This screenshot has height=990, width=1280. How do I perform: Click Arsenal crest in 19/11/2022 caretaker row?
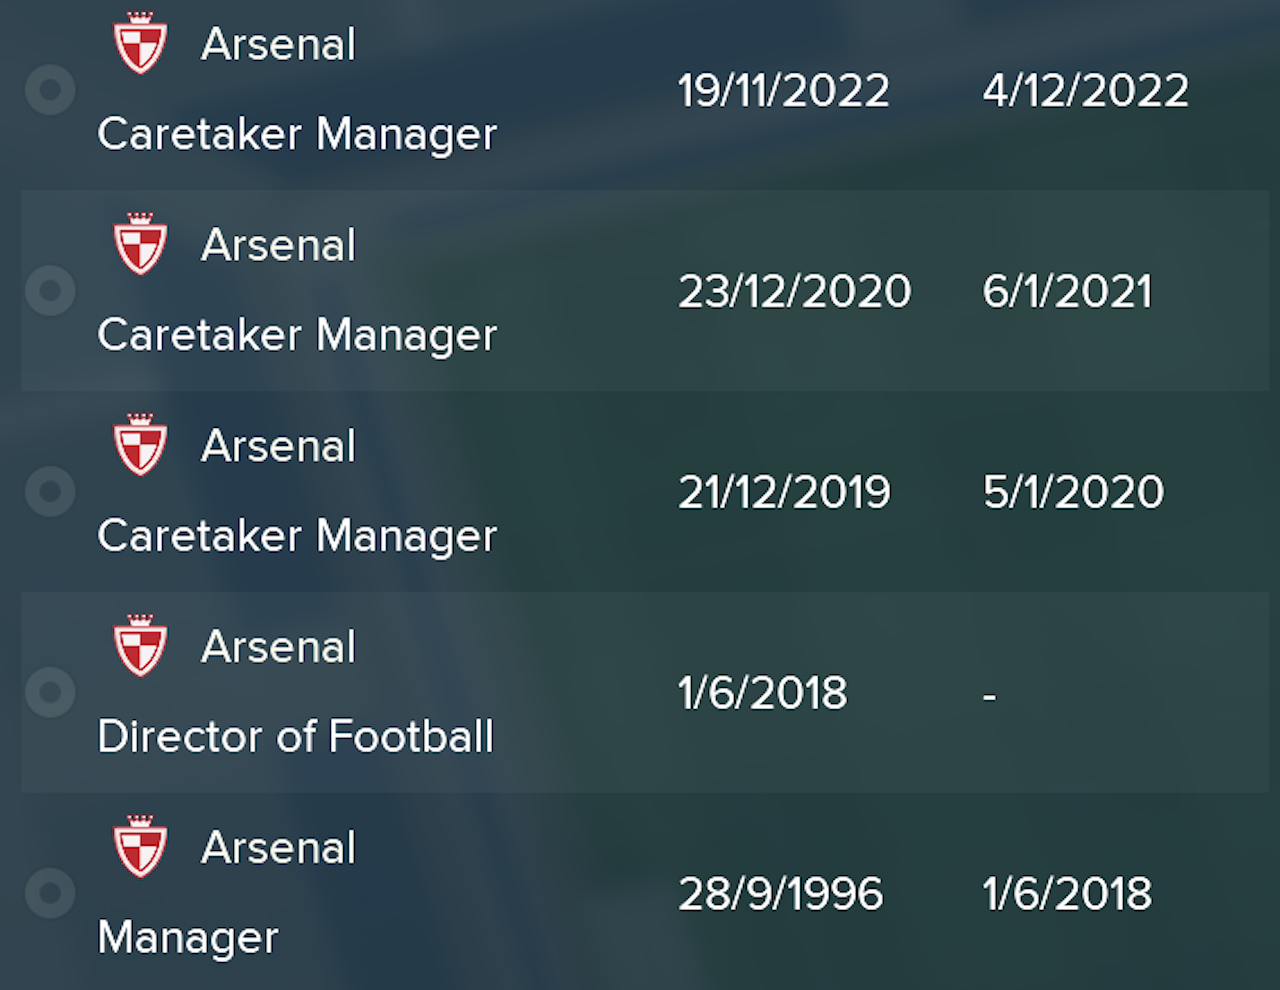(140, 43)
